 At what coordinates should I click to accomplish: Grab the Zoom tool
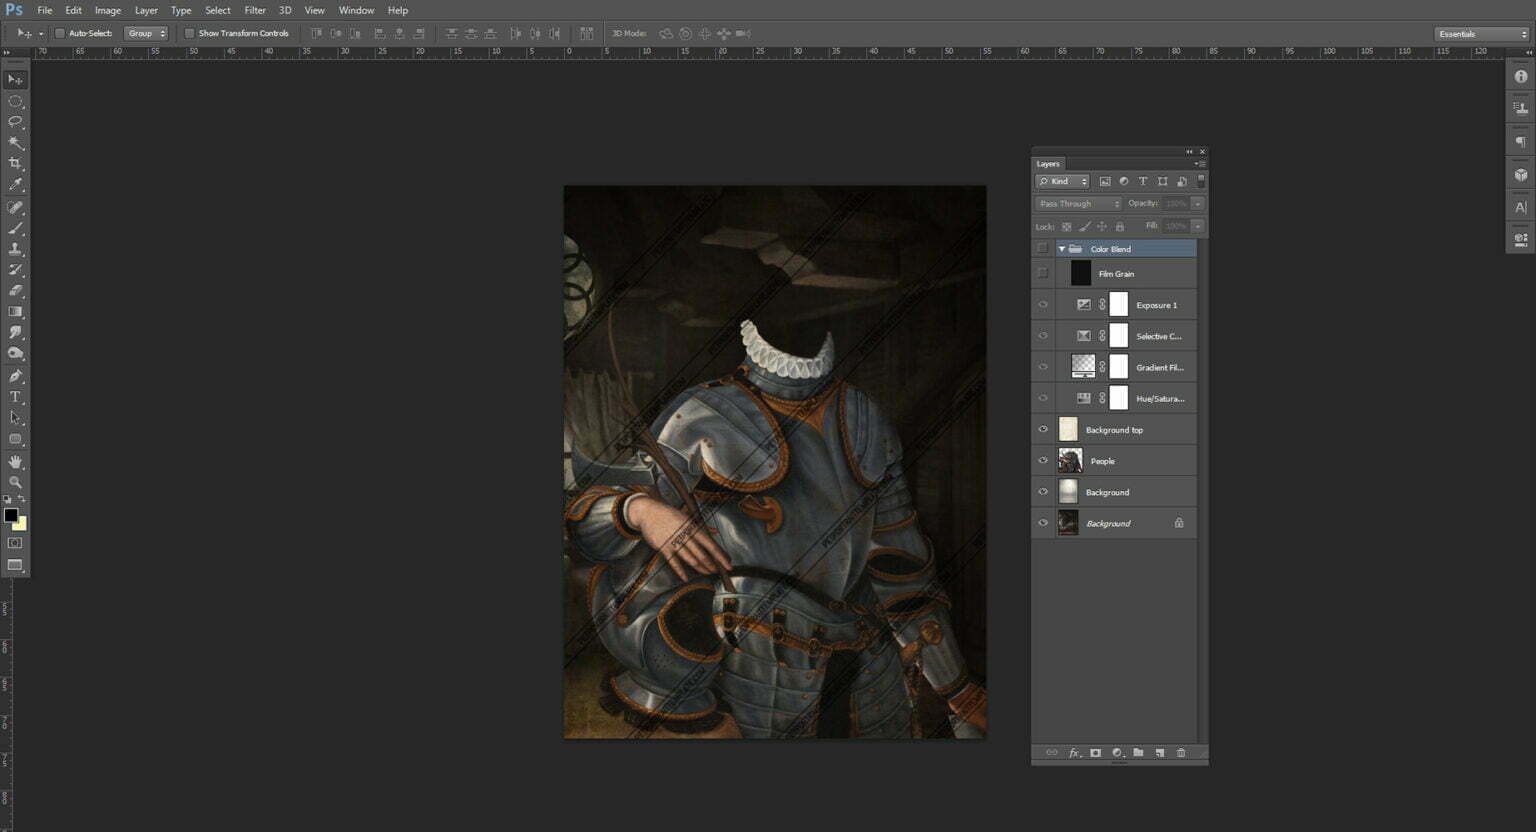click(x=15, y=482)
